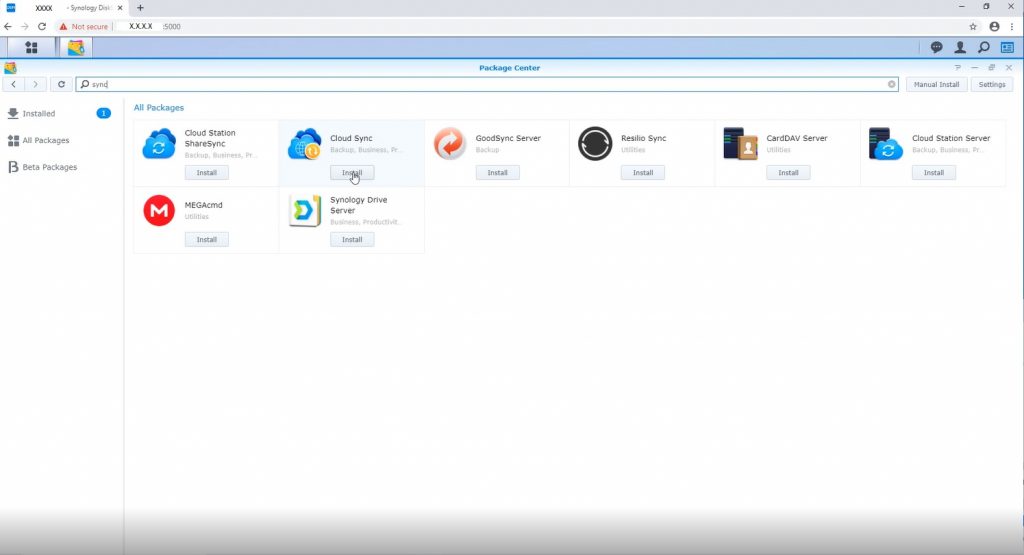This screenshot has height=555, width=1024.
Task: Select All Packages in the sidebar
Action: 59,140
